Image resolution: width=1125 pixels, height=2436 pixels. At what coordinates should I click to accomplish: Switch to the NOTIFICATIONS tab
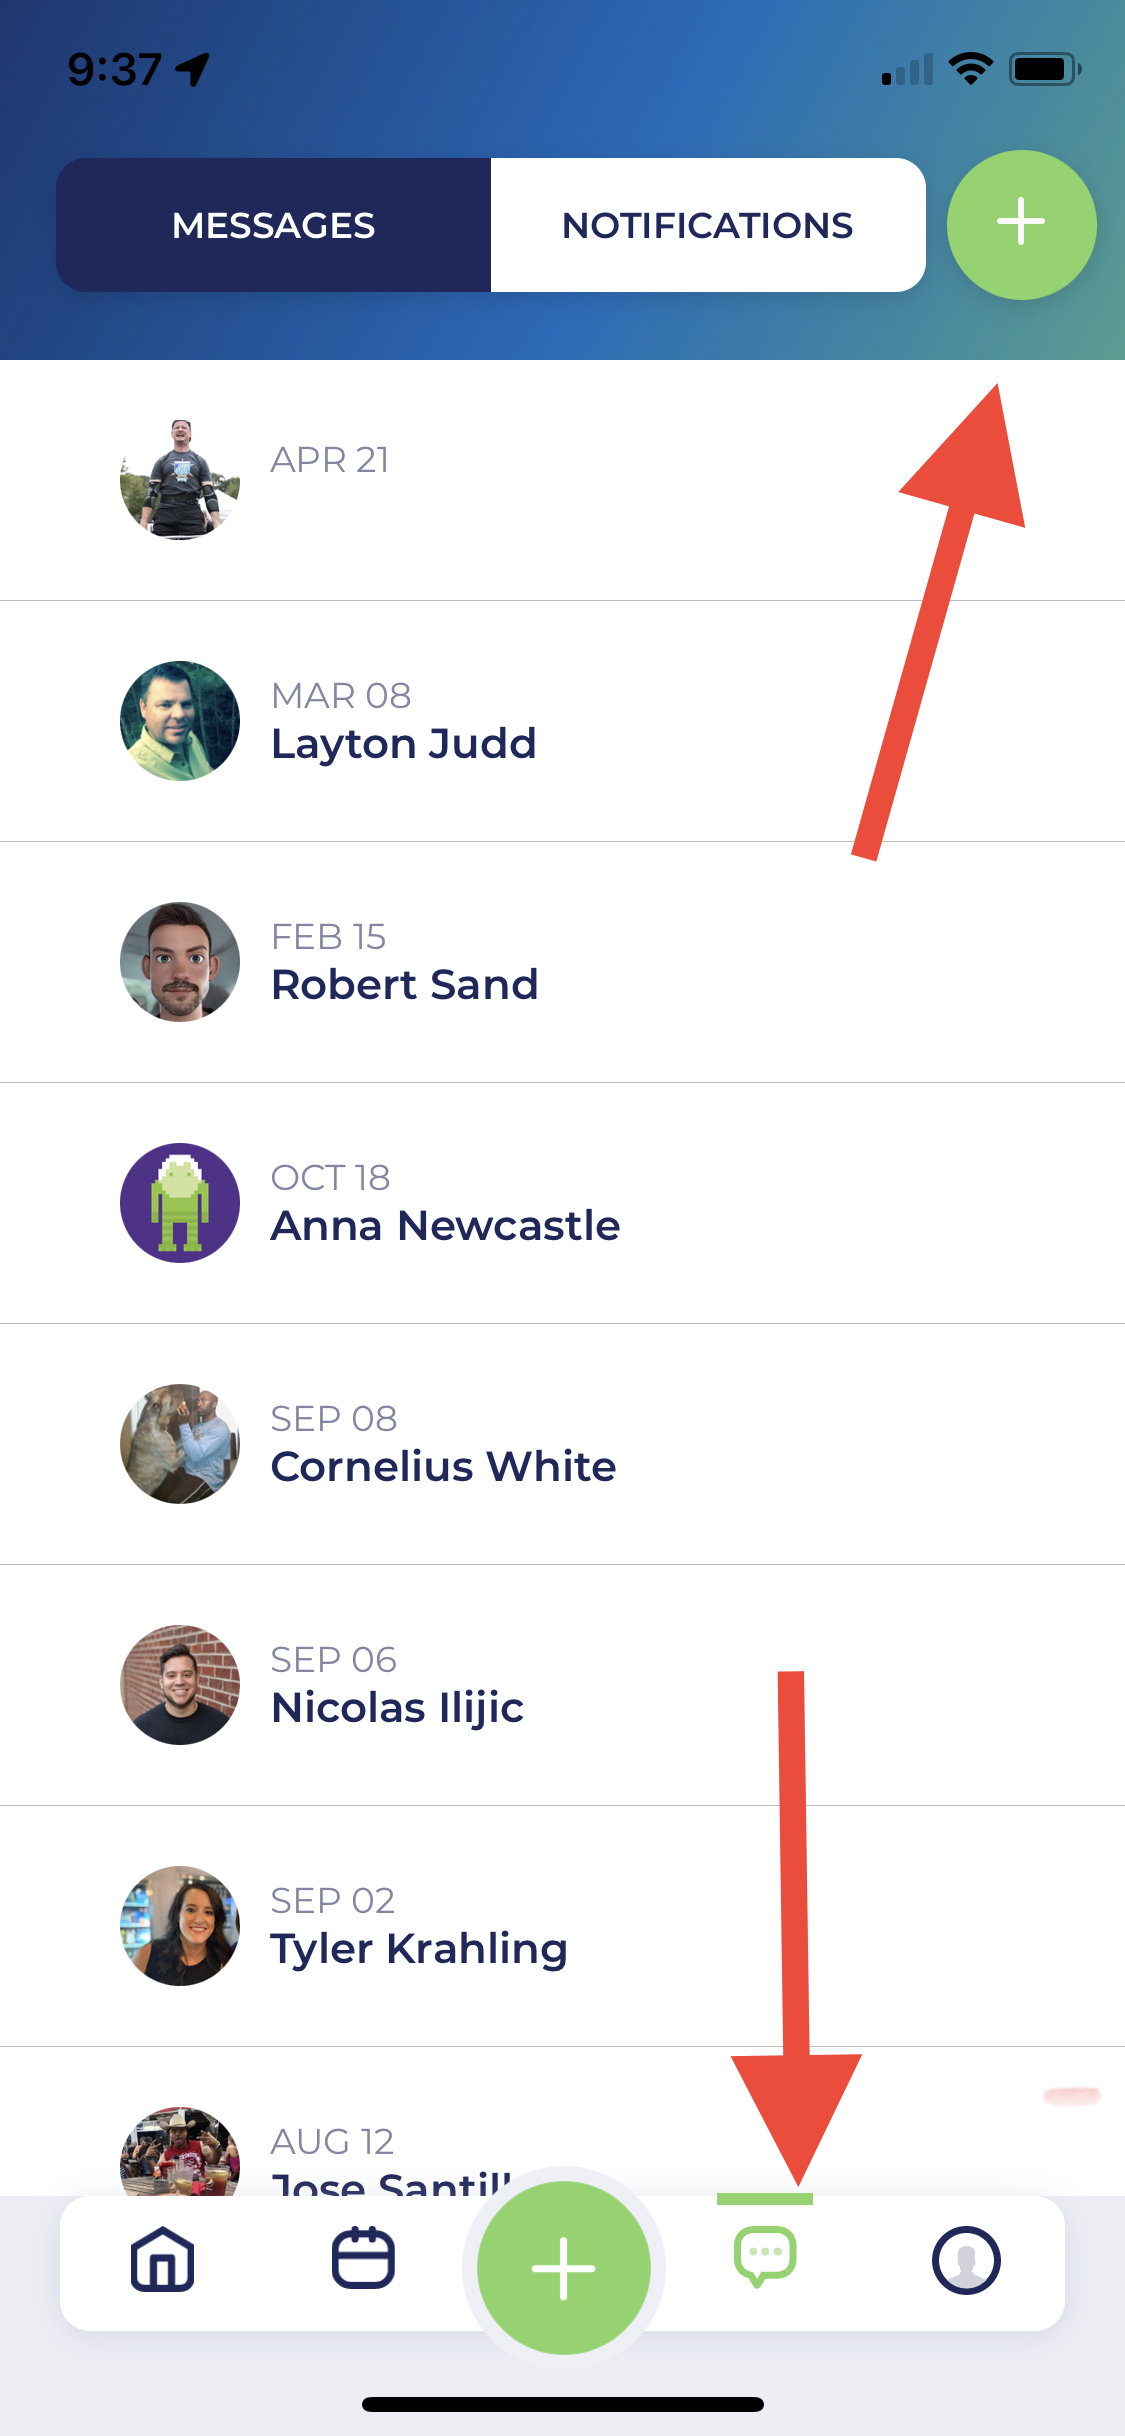coord(707,225)
